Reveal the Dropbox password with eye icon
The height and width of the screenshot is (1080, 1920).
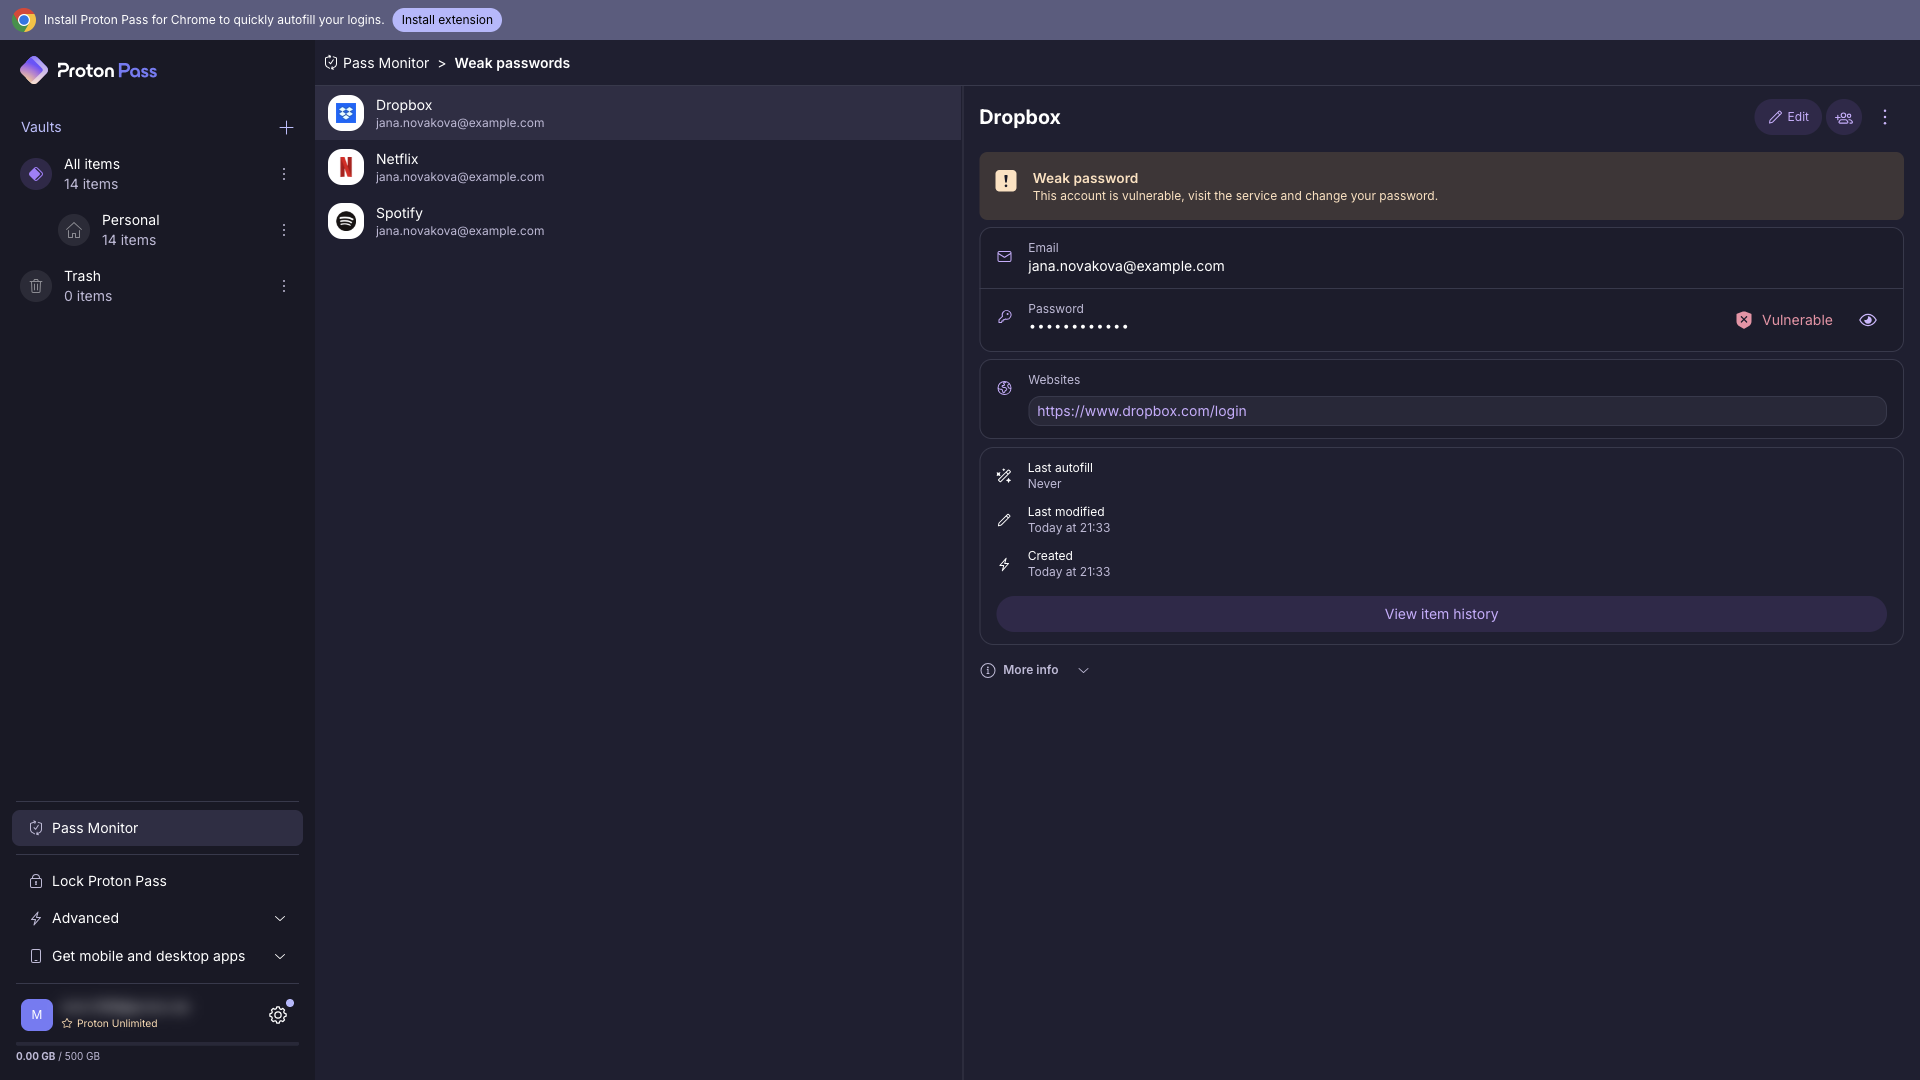(1868, 320)
